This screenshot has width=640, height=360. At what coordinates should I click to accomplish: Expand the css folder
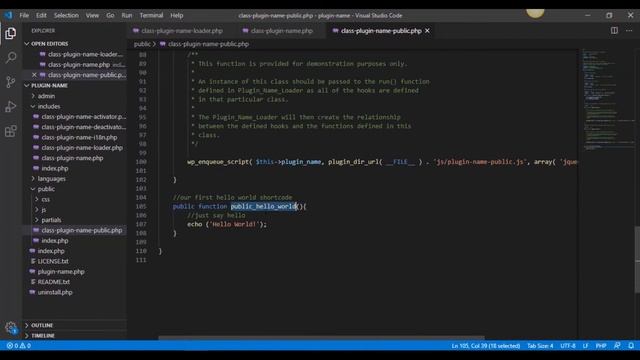[x=45, y=199]
